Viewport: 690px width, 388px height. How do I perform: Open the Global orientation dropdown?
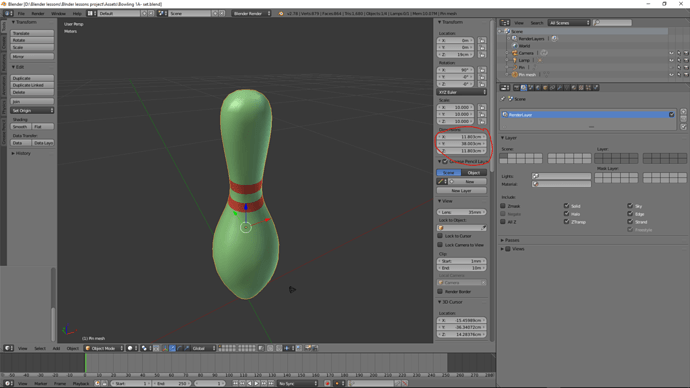(x=203, y=348)
